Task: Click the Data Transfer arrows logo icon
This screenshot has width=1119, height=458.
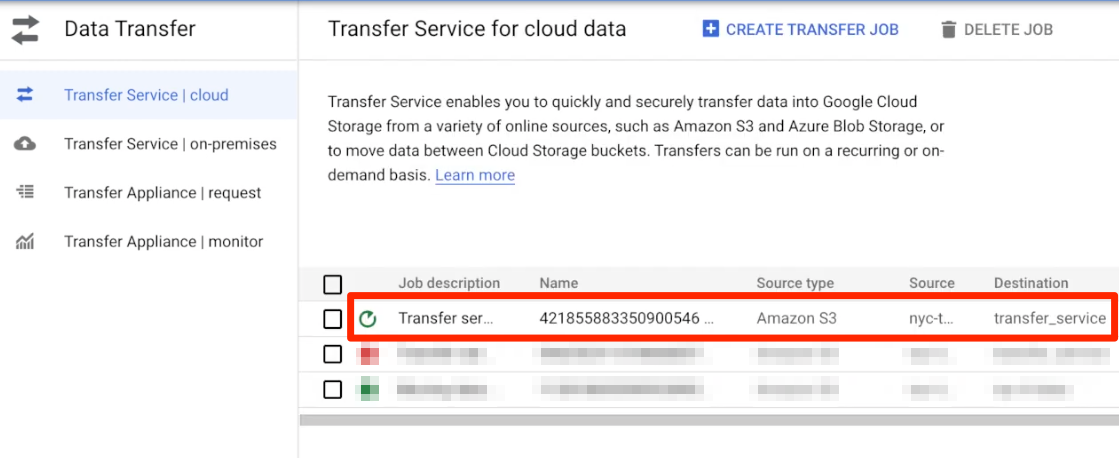Action: point(26,29)
